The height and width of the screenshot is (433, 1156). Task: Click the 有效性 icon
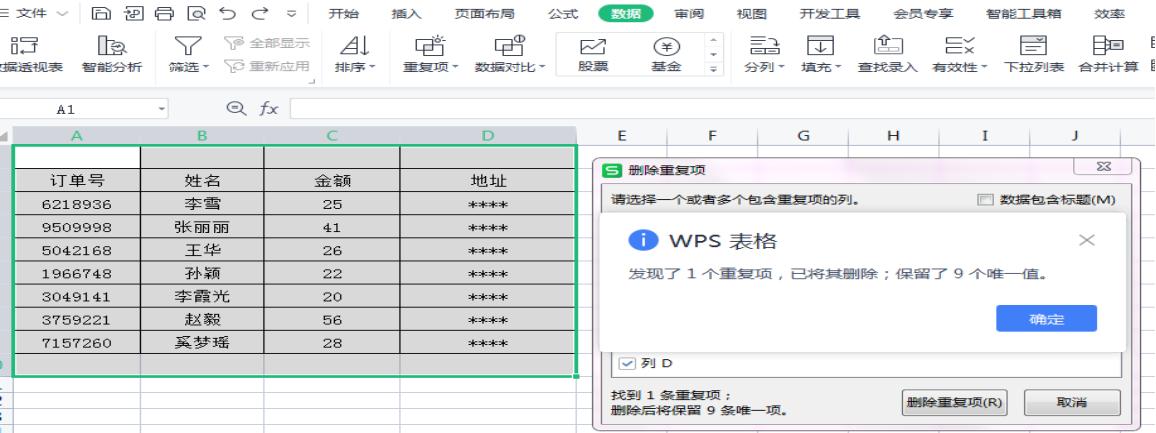[x=959, y=46]
